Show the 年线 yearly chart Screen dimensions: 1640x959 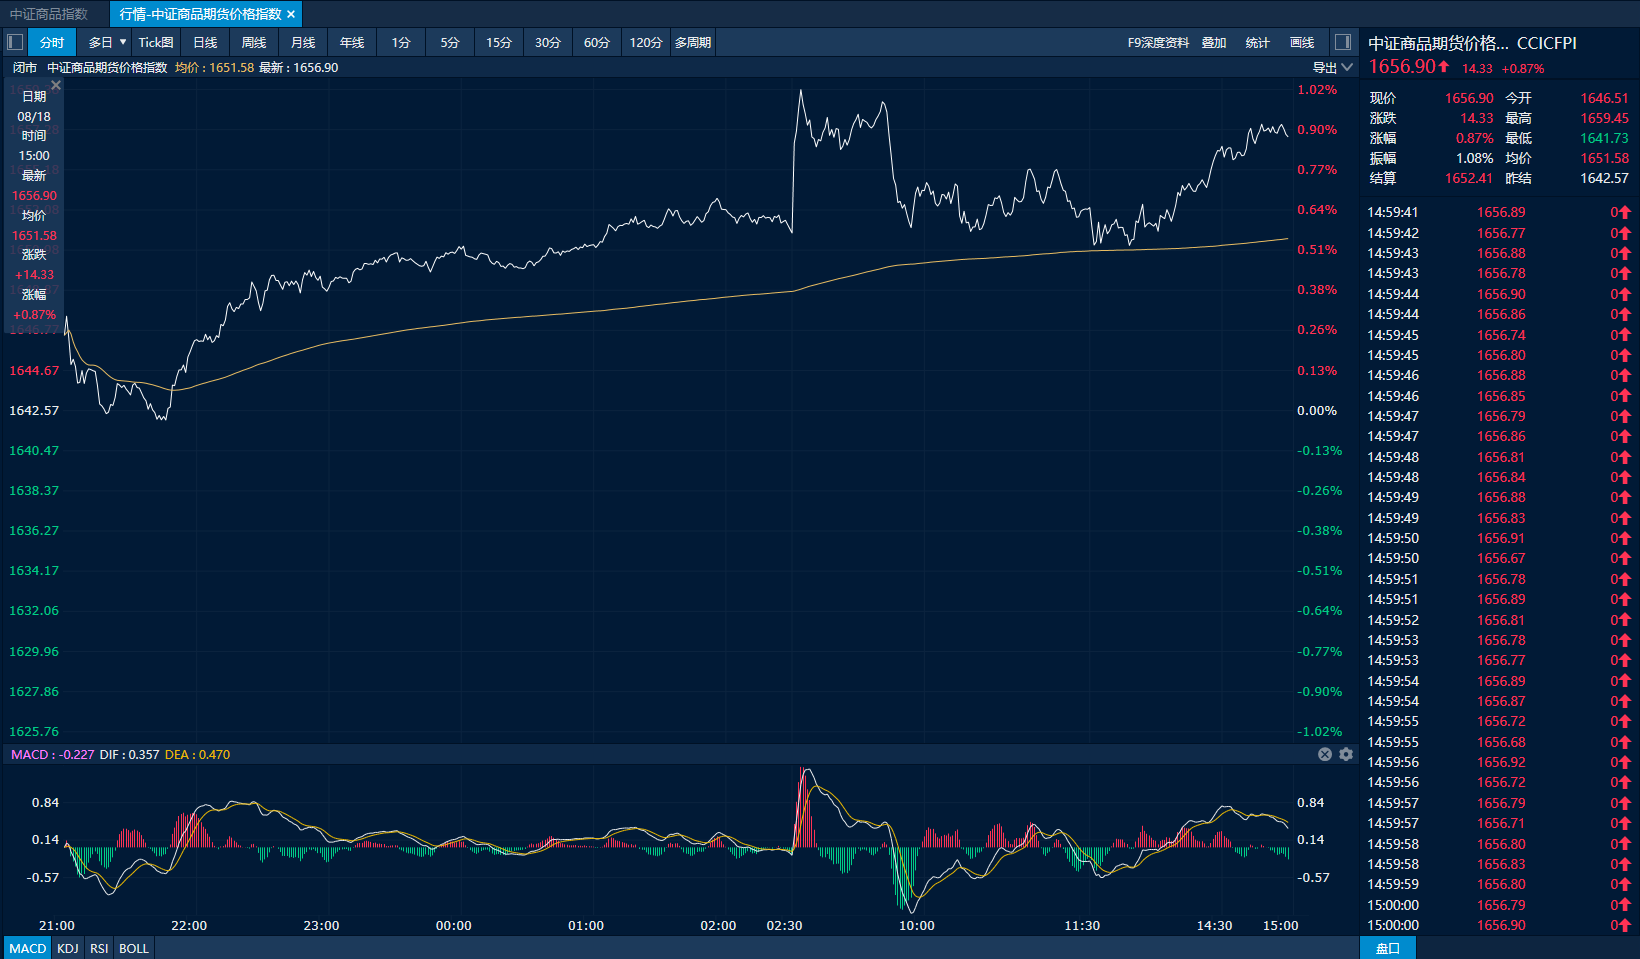[x=352, y=42]
